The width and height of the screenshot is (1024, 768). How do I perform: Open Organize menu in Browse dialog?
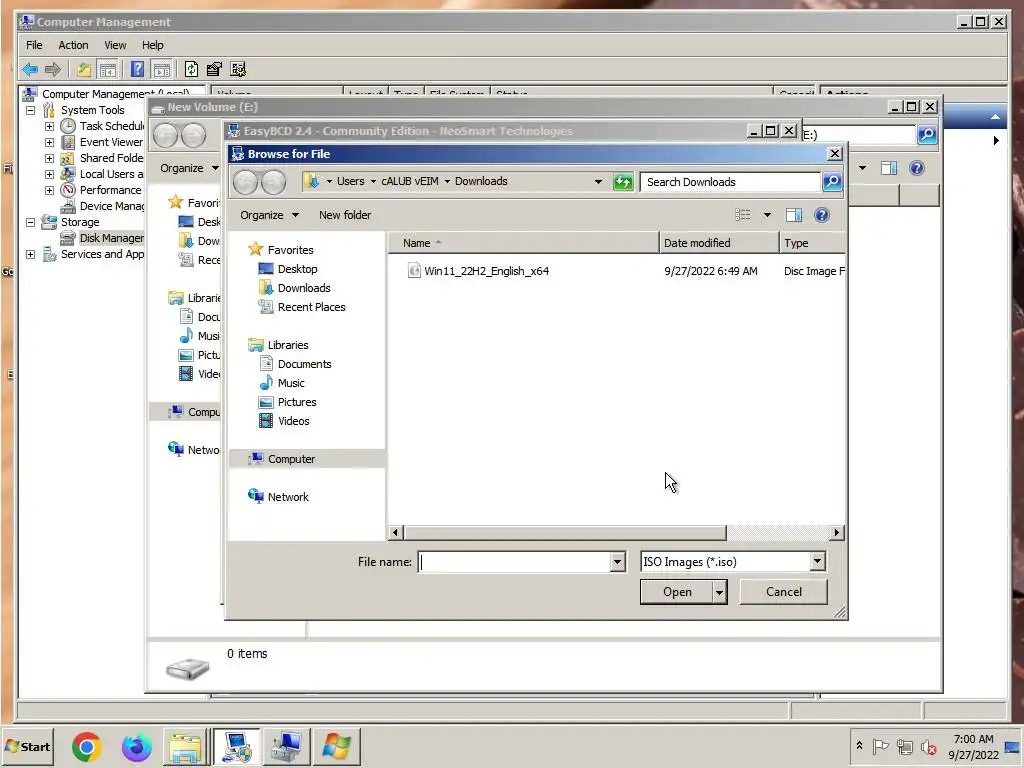[x=269, y=215]
